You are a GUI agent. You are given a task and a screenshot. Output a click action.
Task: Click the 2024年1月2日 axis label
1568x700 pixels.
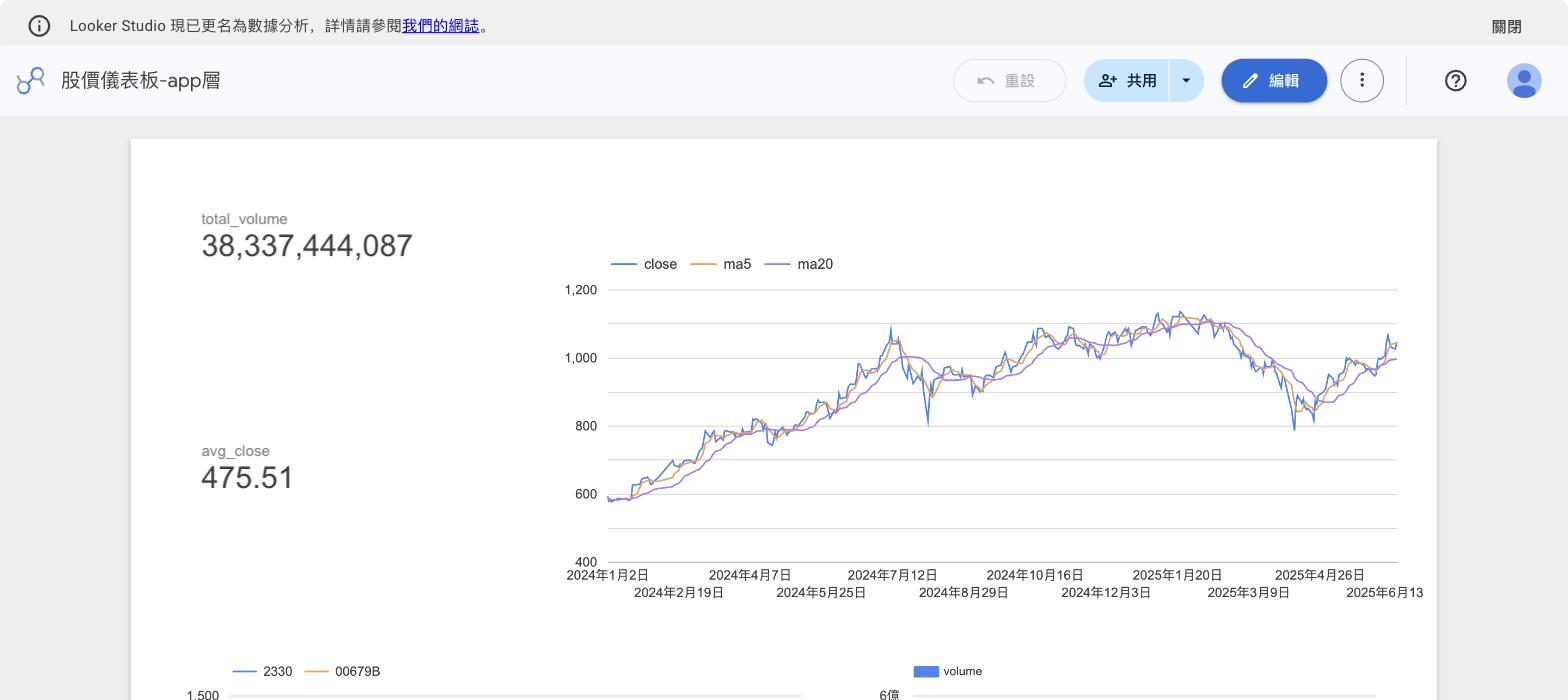click(607, 575)
